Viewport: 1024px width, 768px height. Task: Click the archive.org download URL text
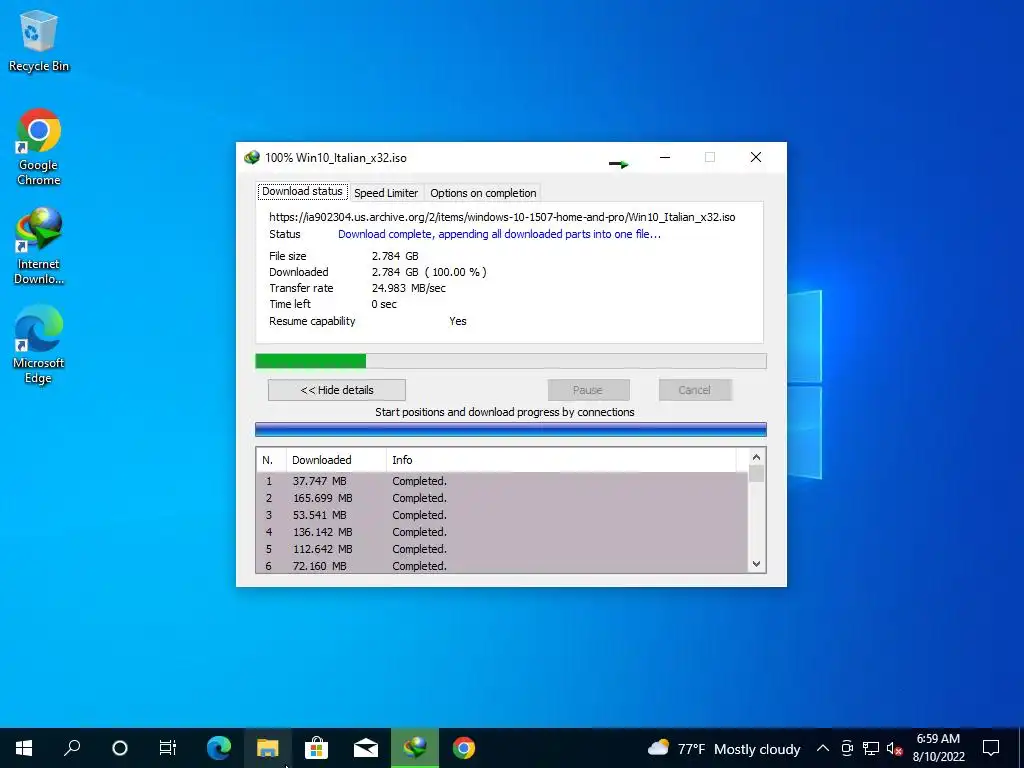[x=502, y=217]
